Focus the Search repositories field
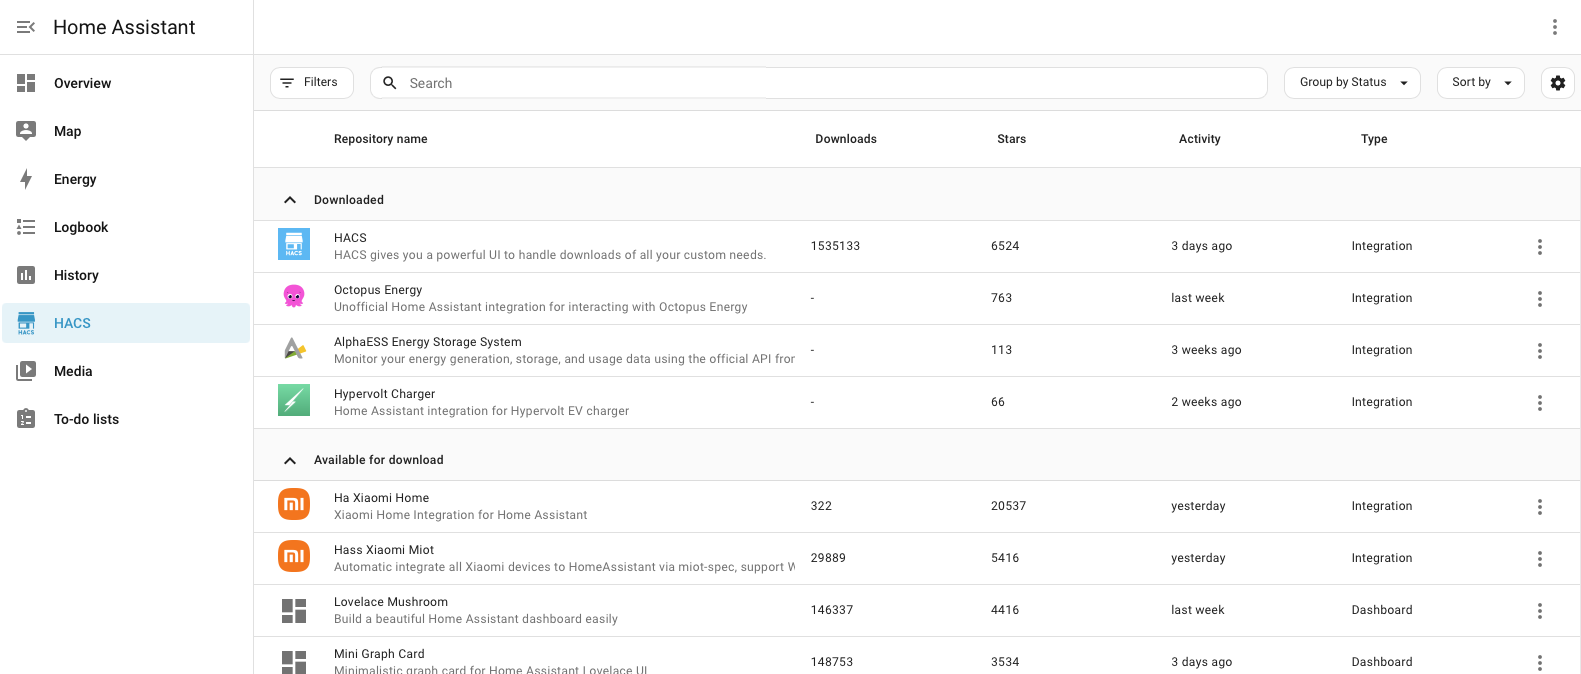The height and width of the screenshot is (674, 1581). click(819, 83)
